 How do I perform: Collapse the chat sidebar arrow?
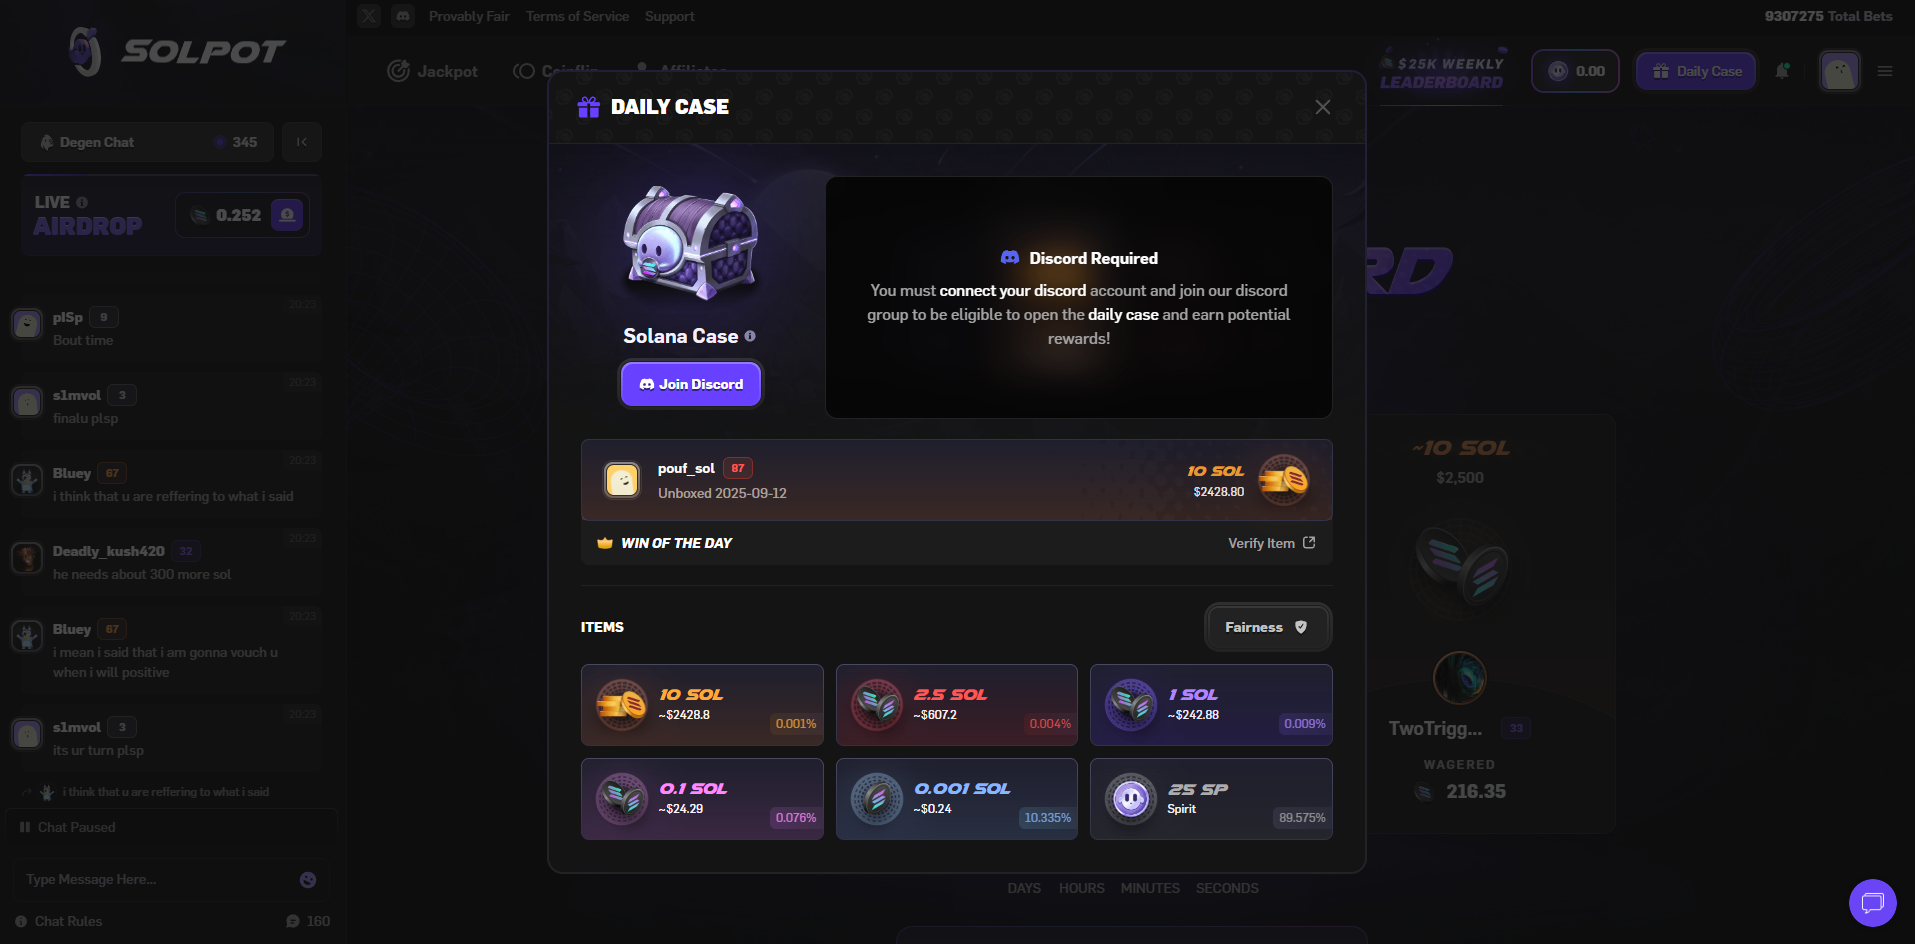(x=302, y=142)
